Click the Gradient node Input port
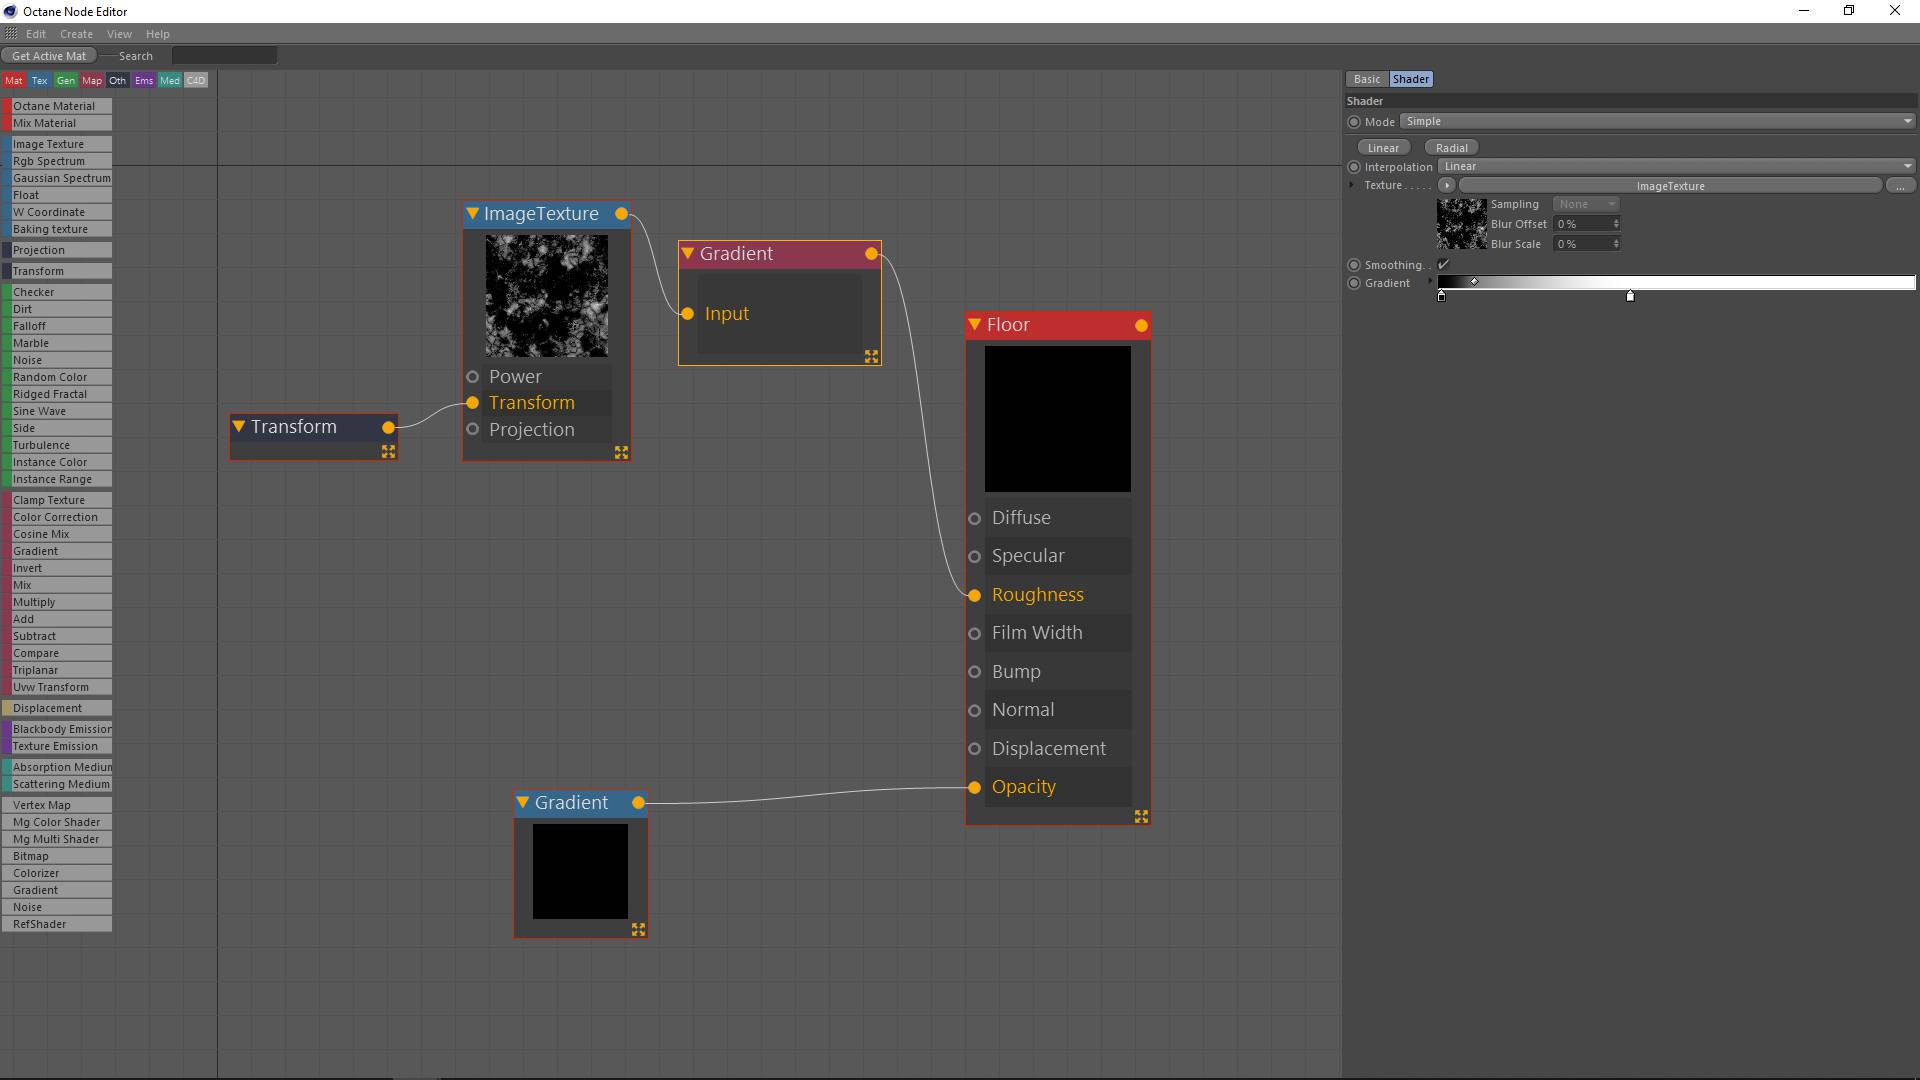1920x1080 pixels. click(687, 314)
